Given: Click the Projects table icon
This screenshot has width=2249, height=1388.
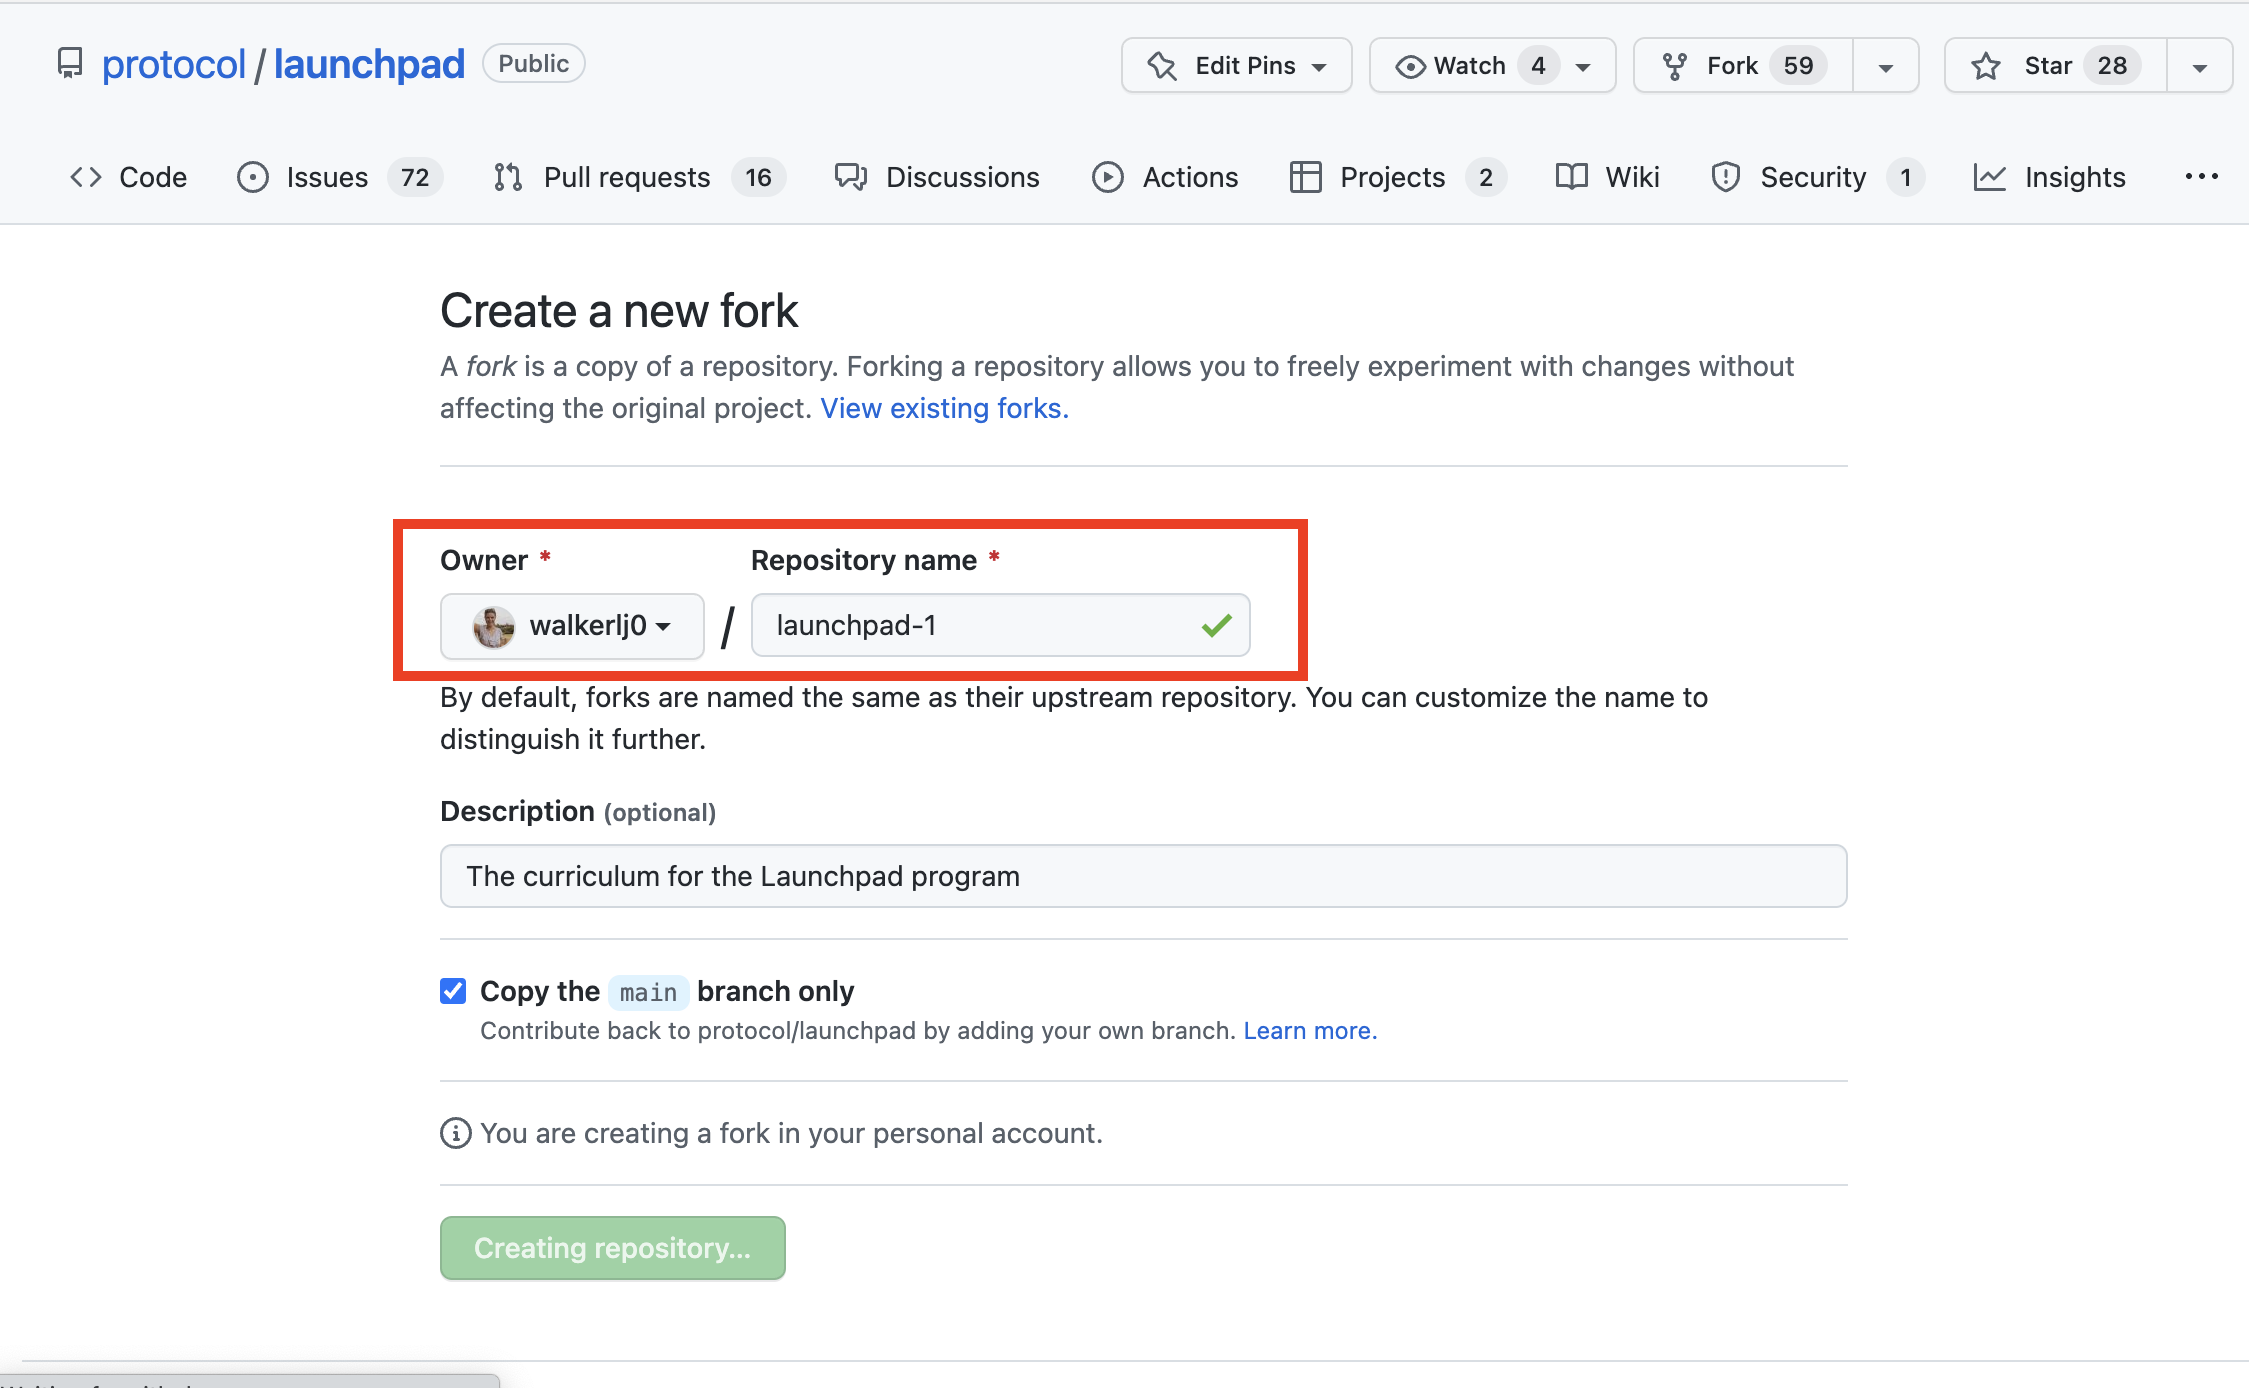Looking at the screenshot, I should pos(1306,177).
